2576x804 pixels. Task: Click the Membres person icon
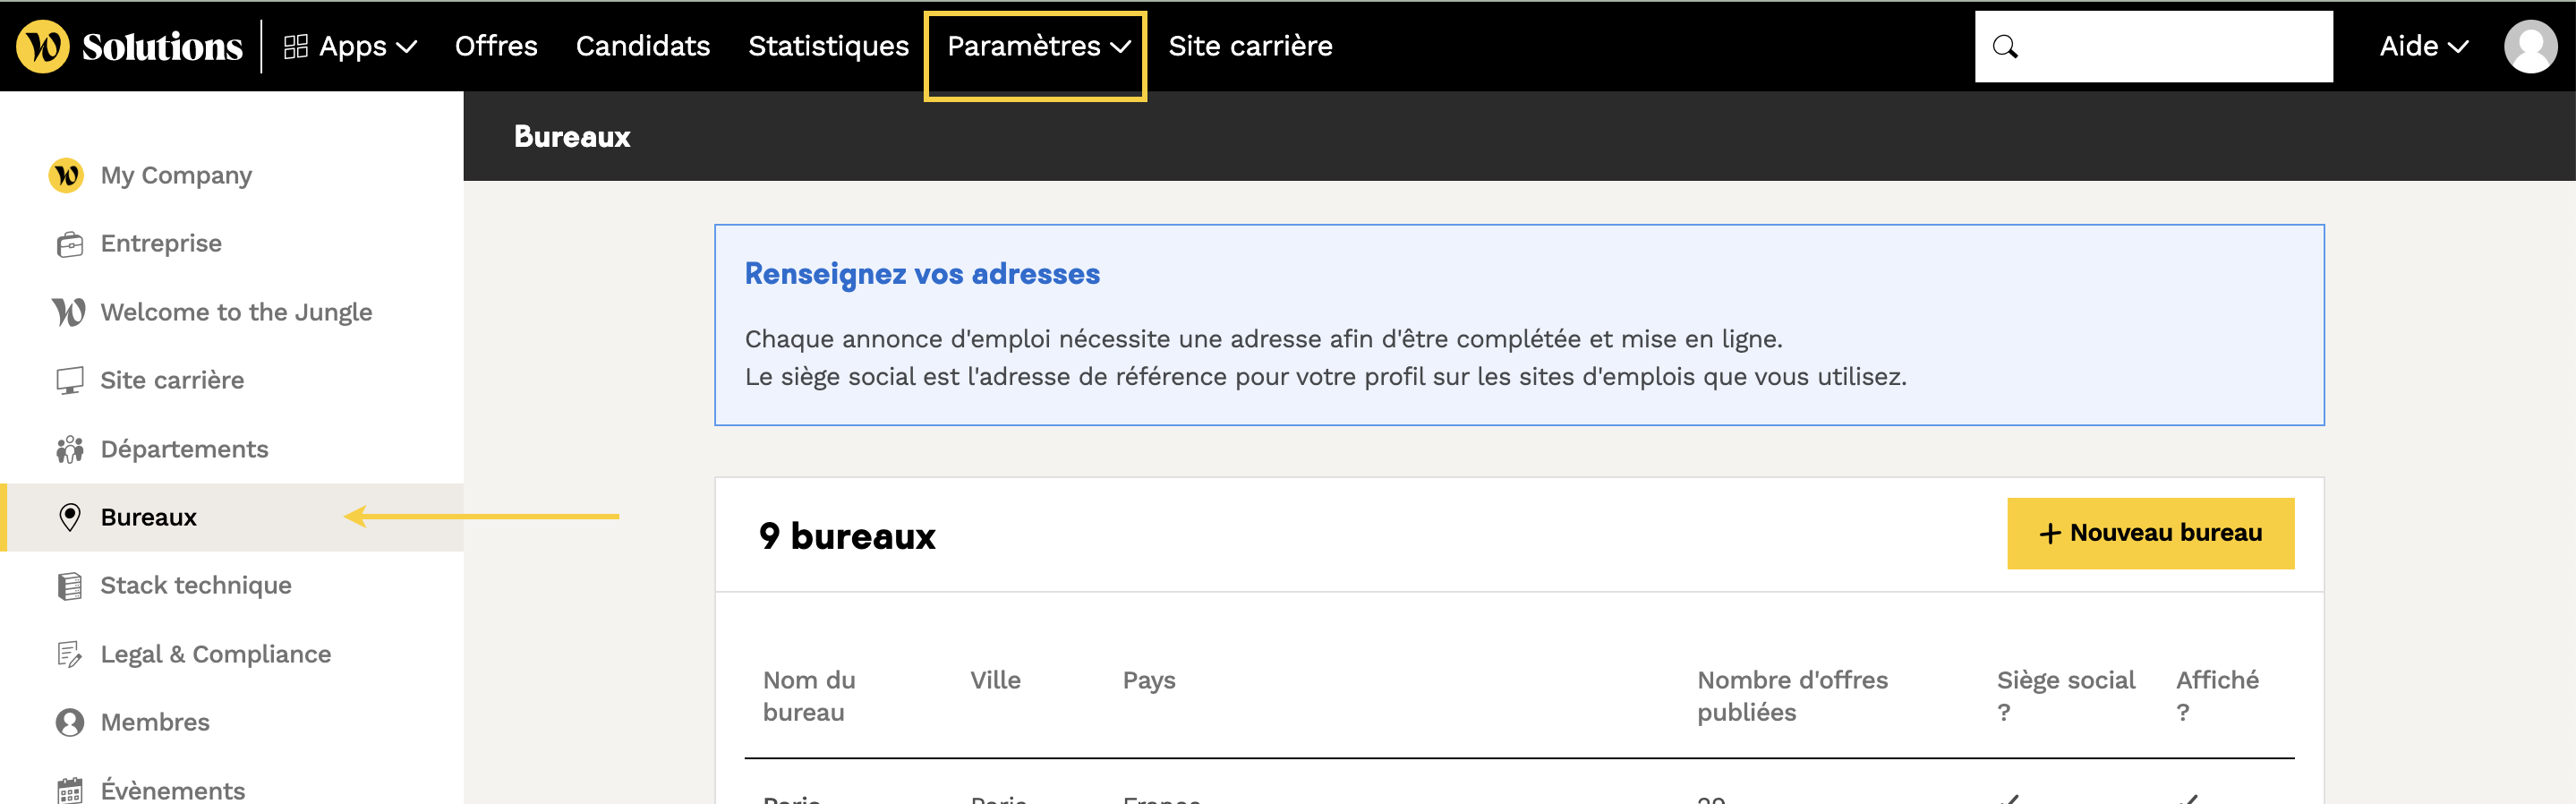69,722
